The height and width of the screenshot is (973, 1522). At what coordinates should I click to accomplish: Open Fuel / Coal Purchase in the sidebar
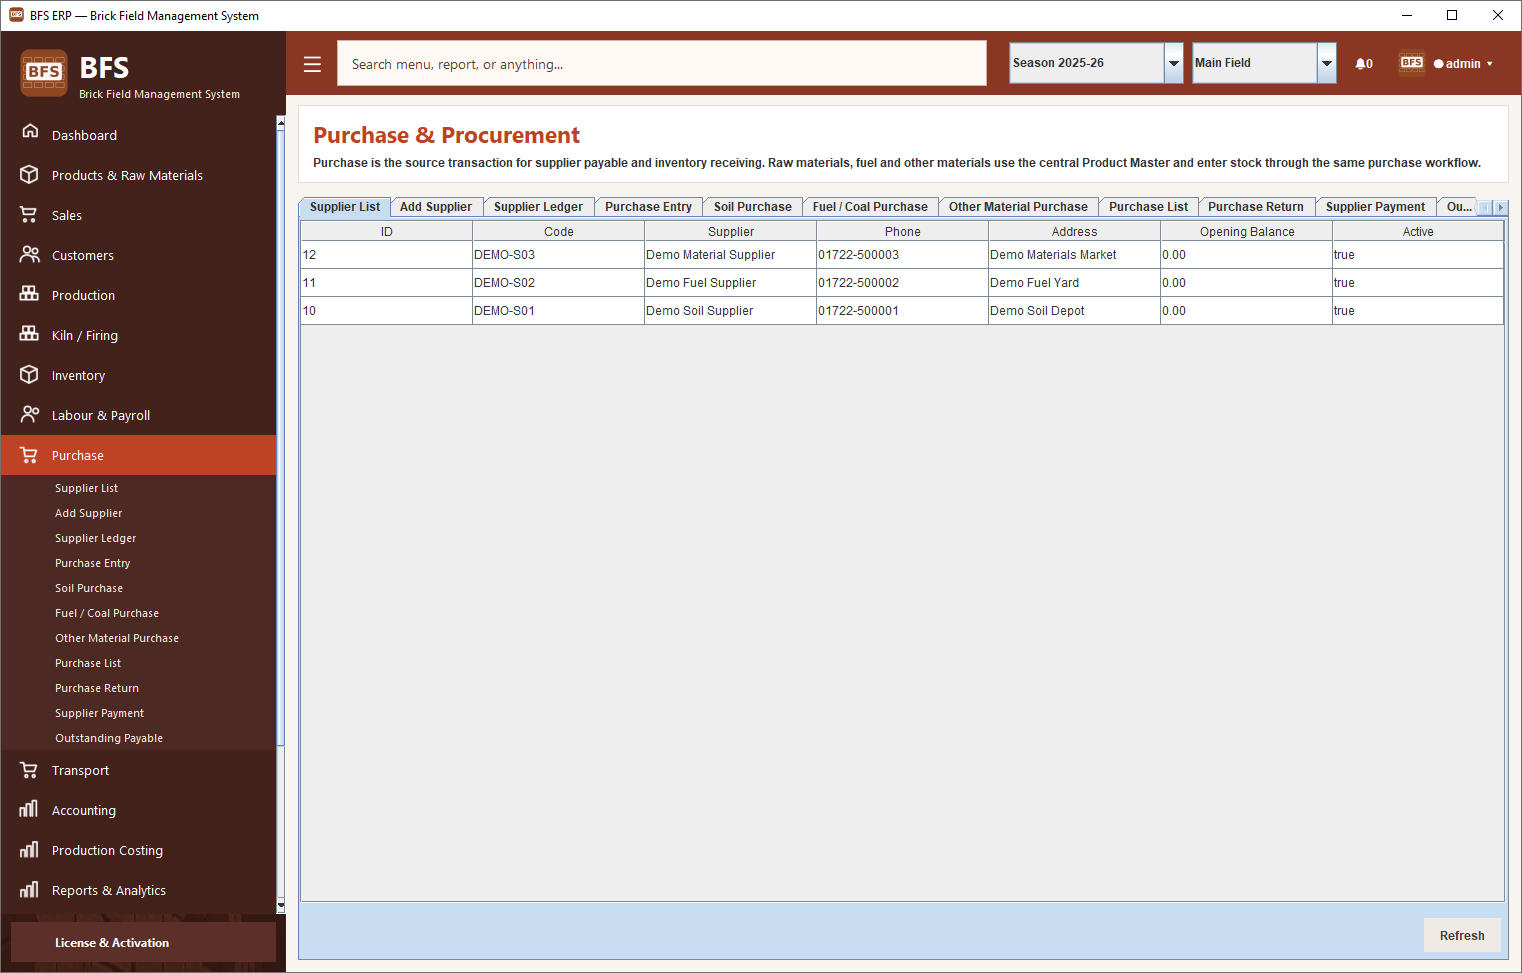(107, 613)
